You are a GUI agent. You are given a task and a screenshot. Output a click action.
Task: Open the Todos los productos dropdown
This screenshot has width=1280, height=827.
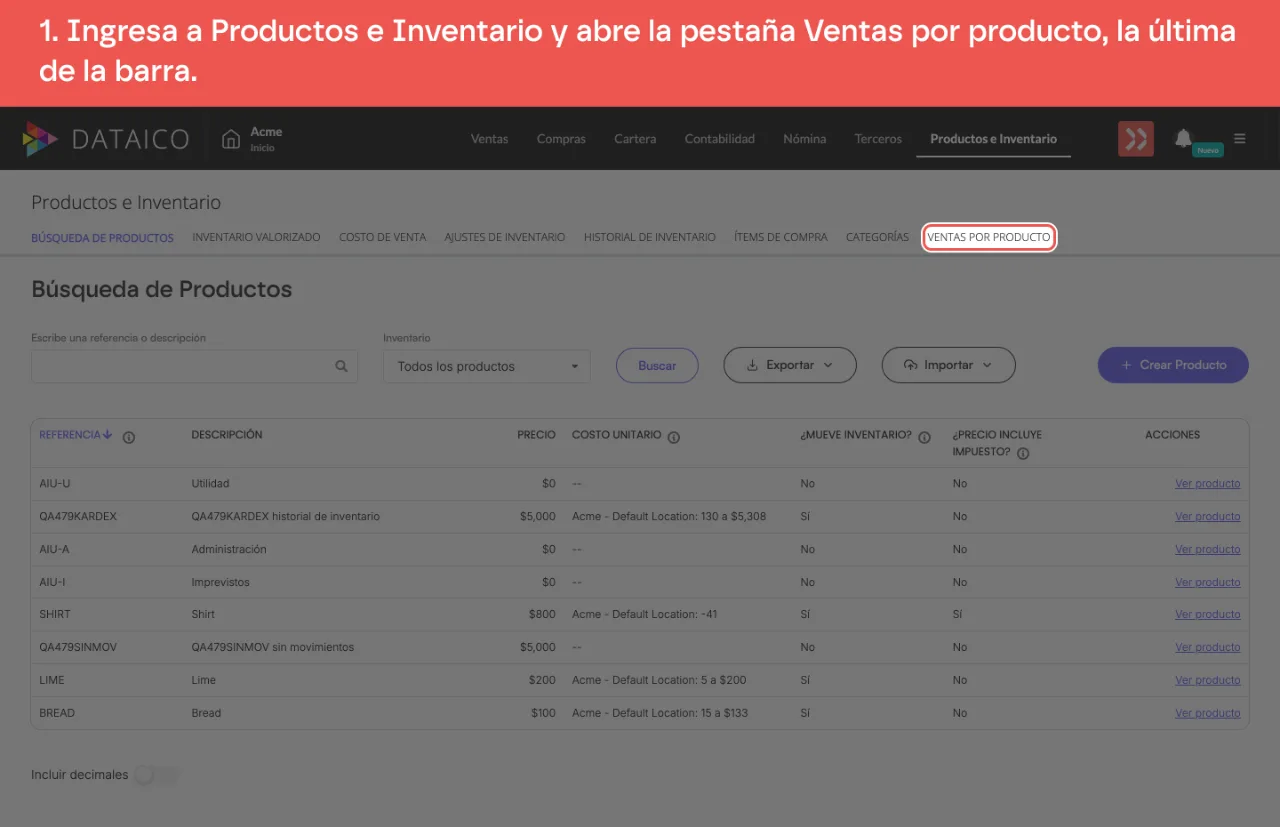(x=487, y=366)
